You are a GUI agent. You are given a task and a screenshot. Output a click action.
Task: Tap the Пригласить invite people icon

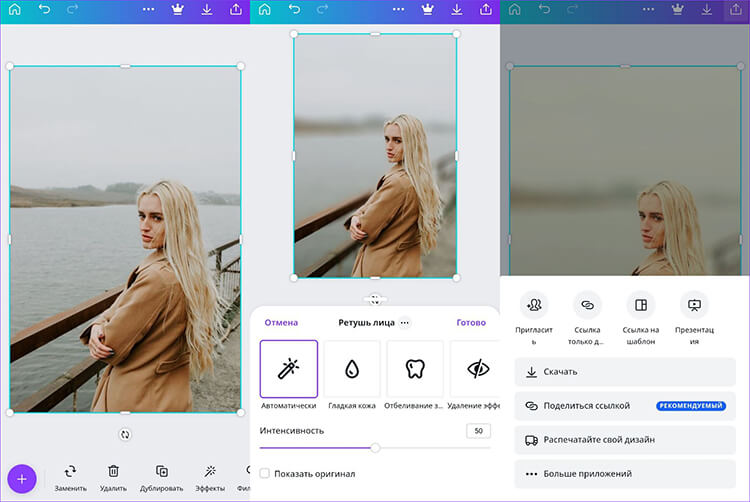tap(534, 305)
